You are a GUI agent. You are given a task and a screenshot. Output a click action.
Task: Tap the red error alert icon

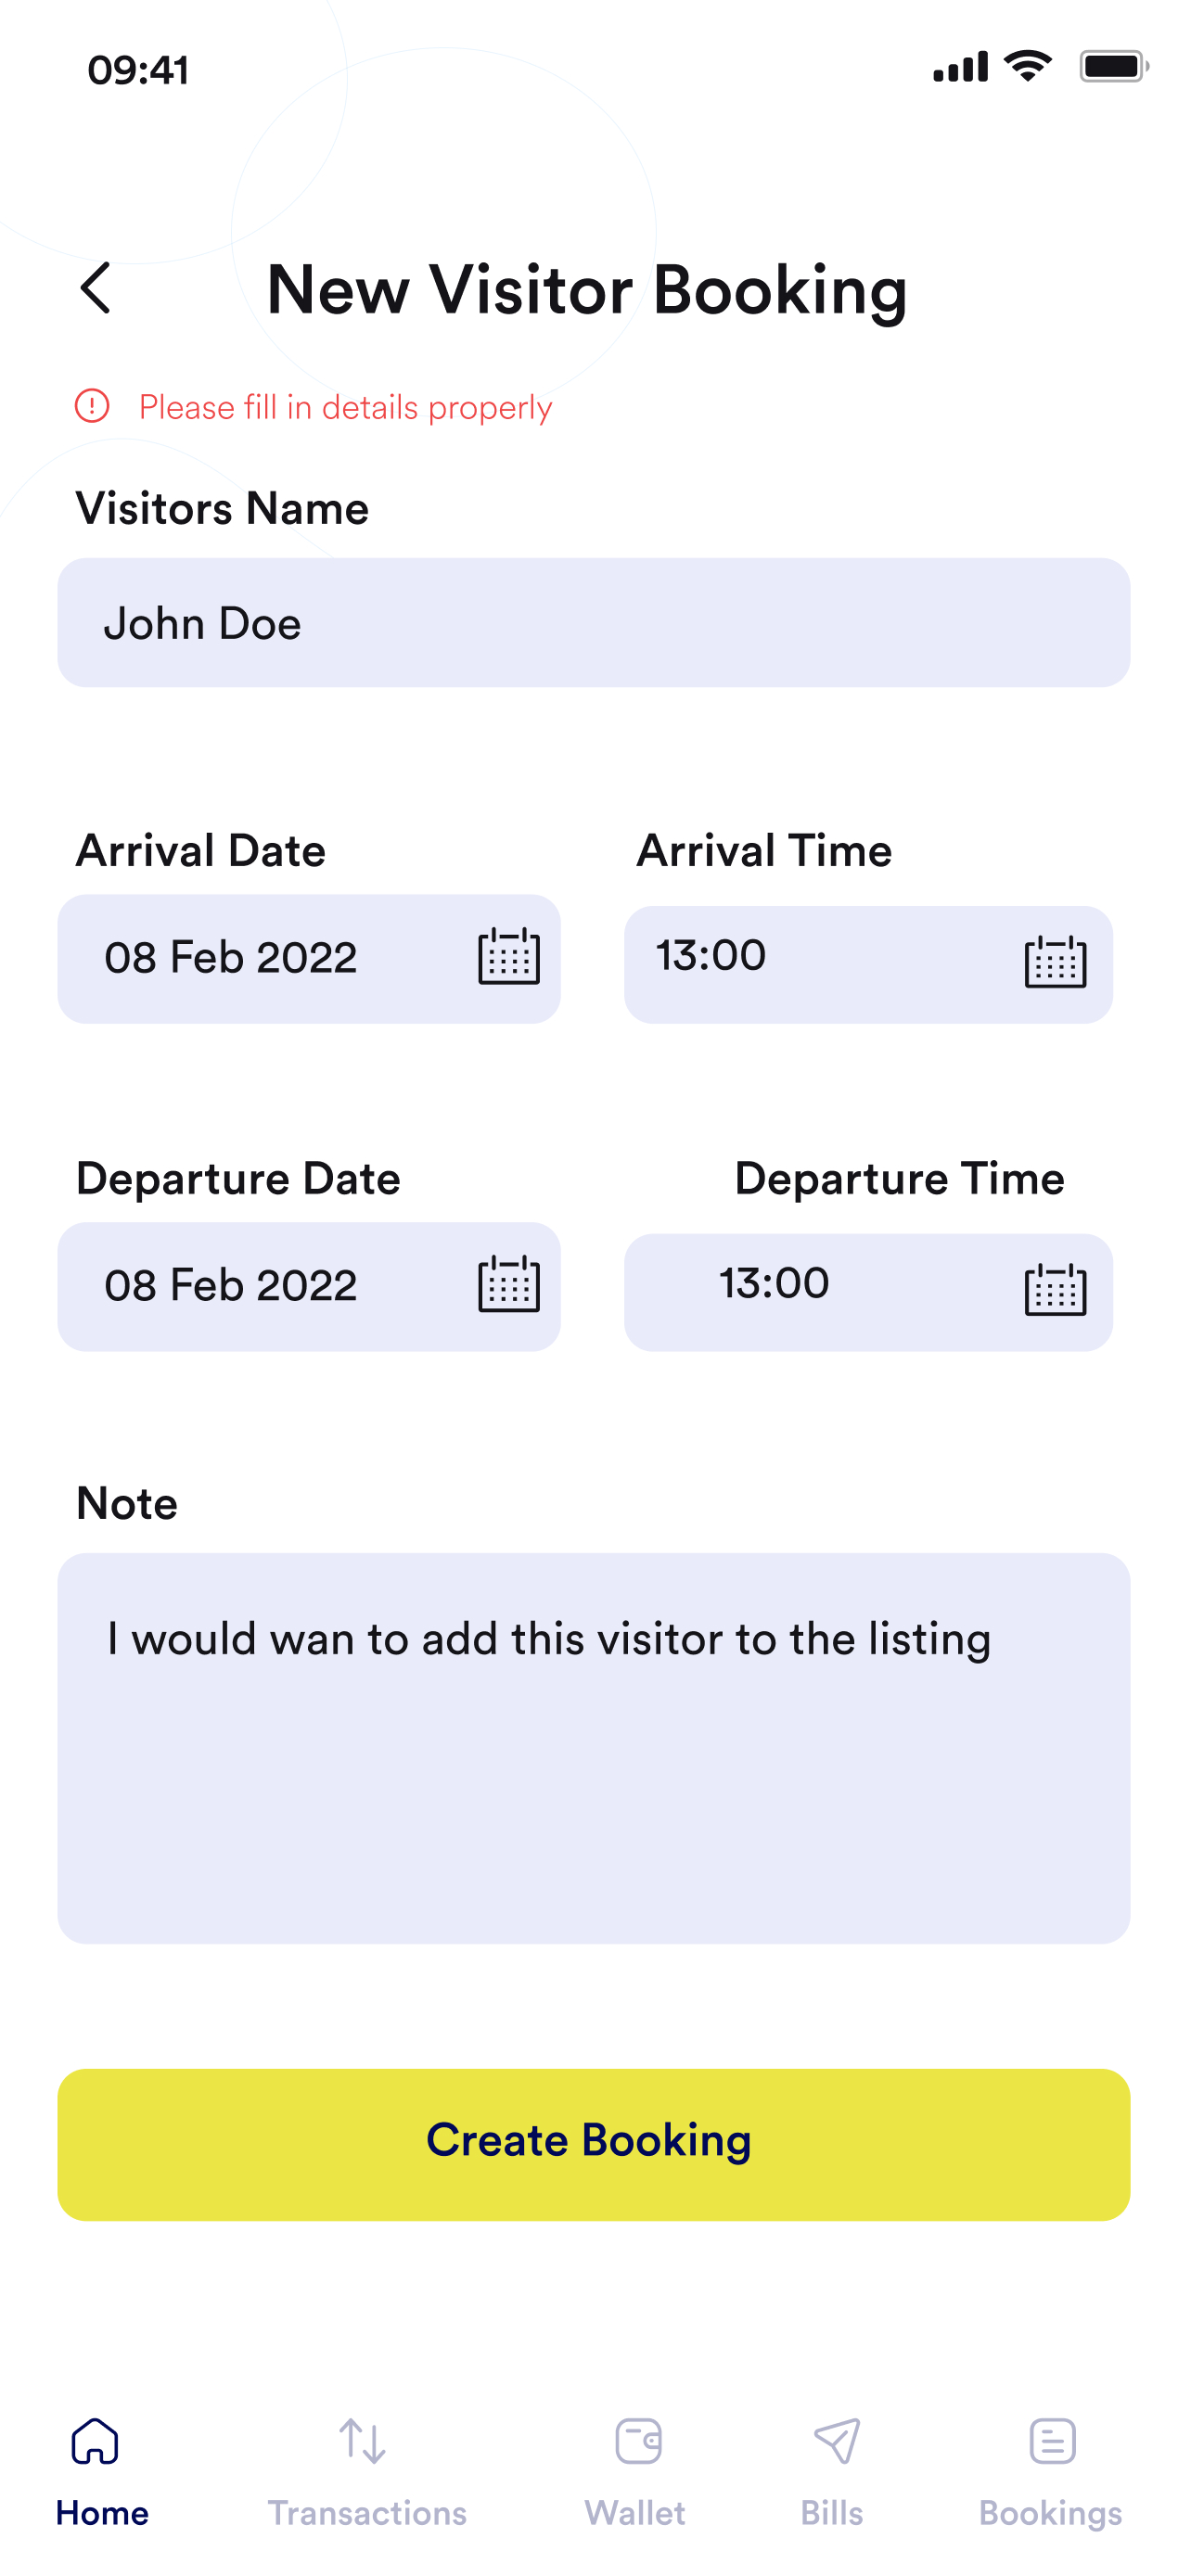pos(92,406)
